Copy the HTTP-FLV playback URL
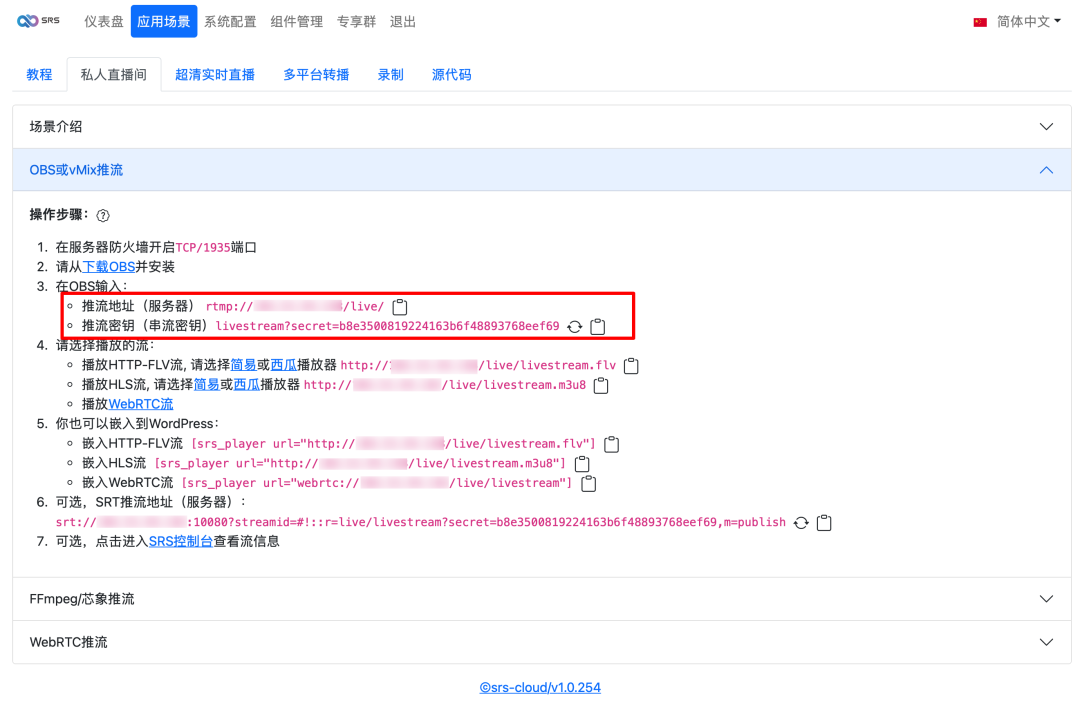The width and height of the screenshot is (1080, 701). (x=631, y=366)
